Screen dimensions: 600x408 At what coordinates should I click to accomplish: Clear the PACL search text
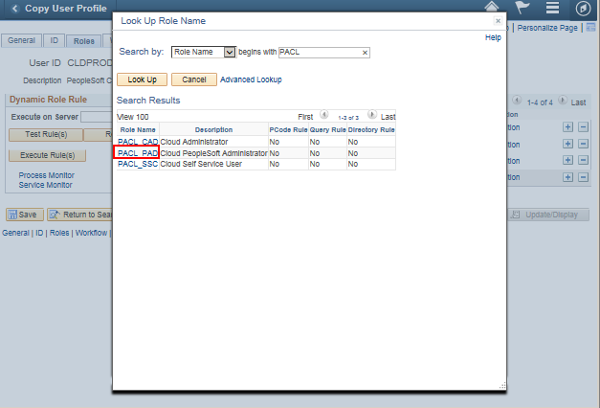(x=365, y=52)
